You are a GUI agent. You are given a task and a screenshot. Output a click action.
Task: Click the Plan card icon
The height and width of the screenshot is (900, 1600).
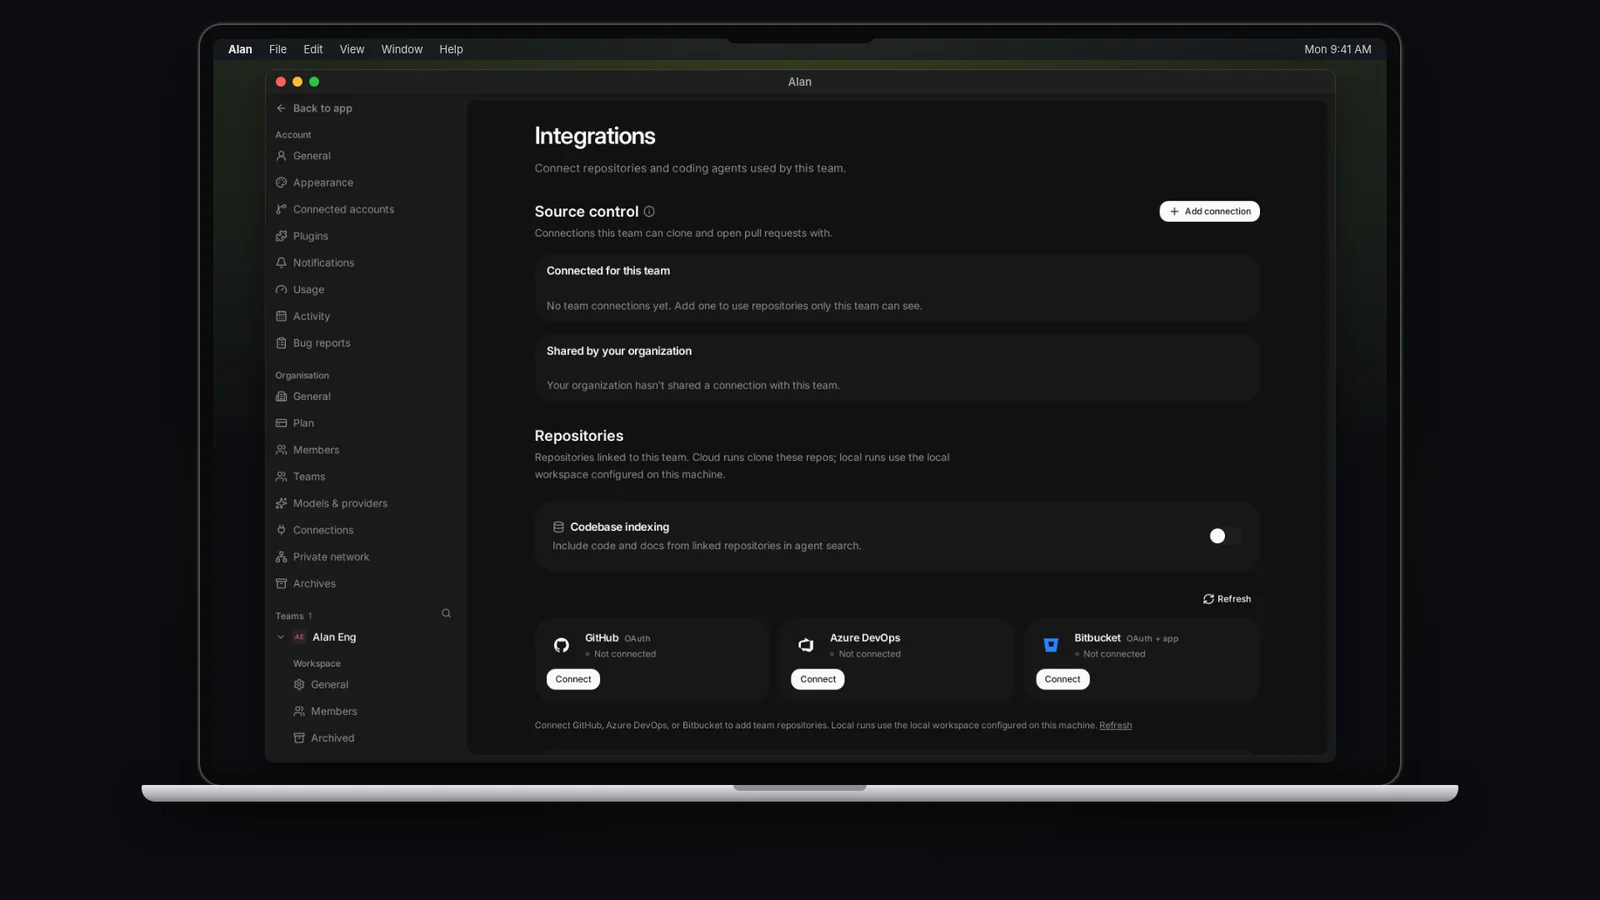(281, 423)
